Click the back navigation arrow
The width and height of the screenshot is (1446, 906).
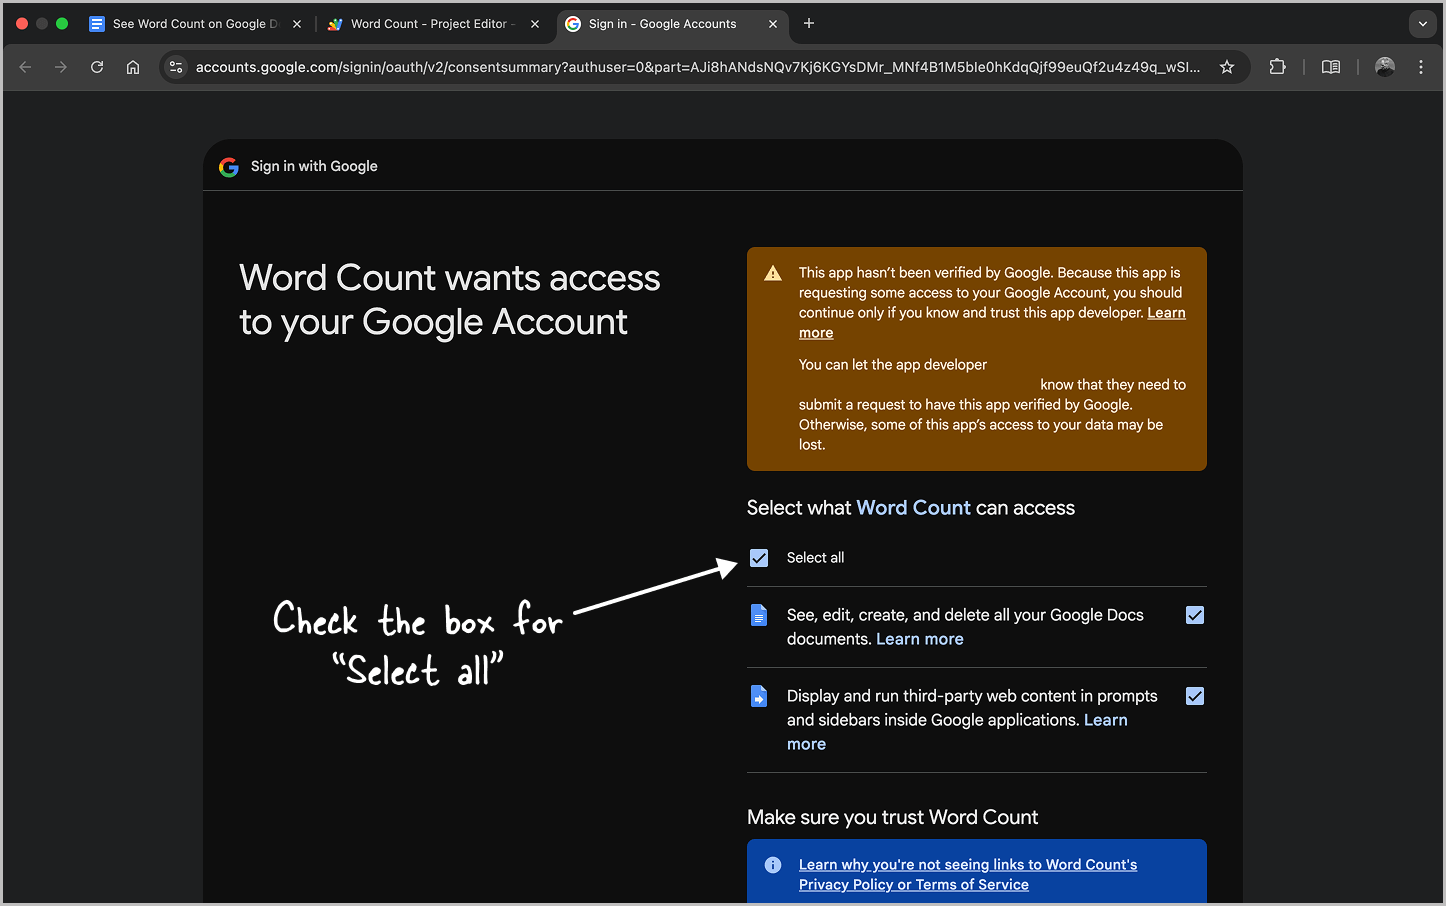pyautogui.click(x=25, y=67)
